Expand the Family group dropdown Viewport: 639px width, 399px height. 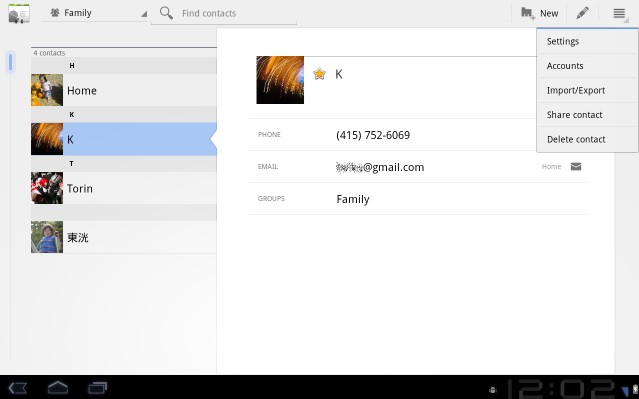pos(94,13)
